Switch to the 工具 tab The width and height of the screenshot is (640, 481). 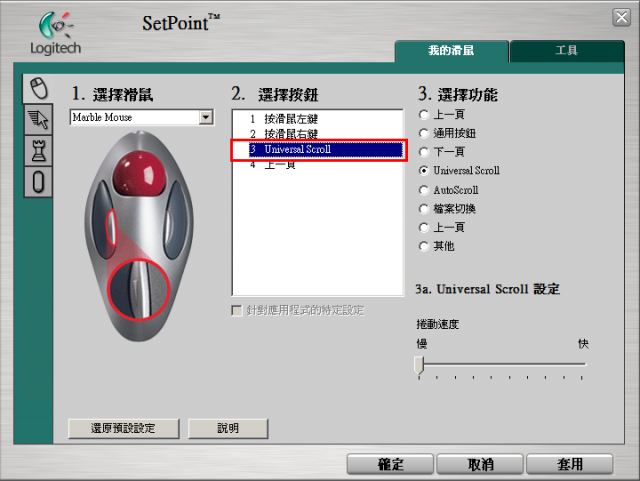point(567,51)
